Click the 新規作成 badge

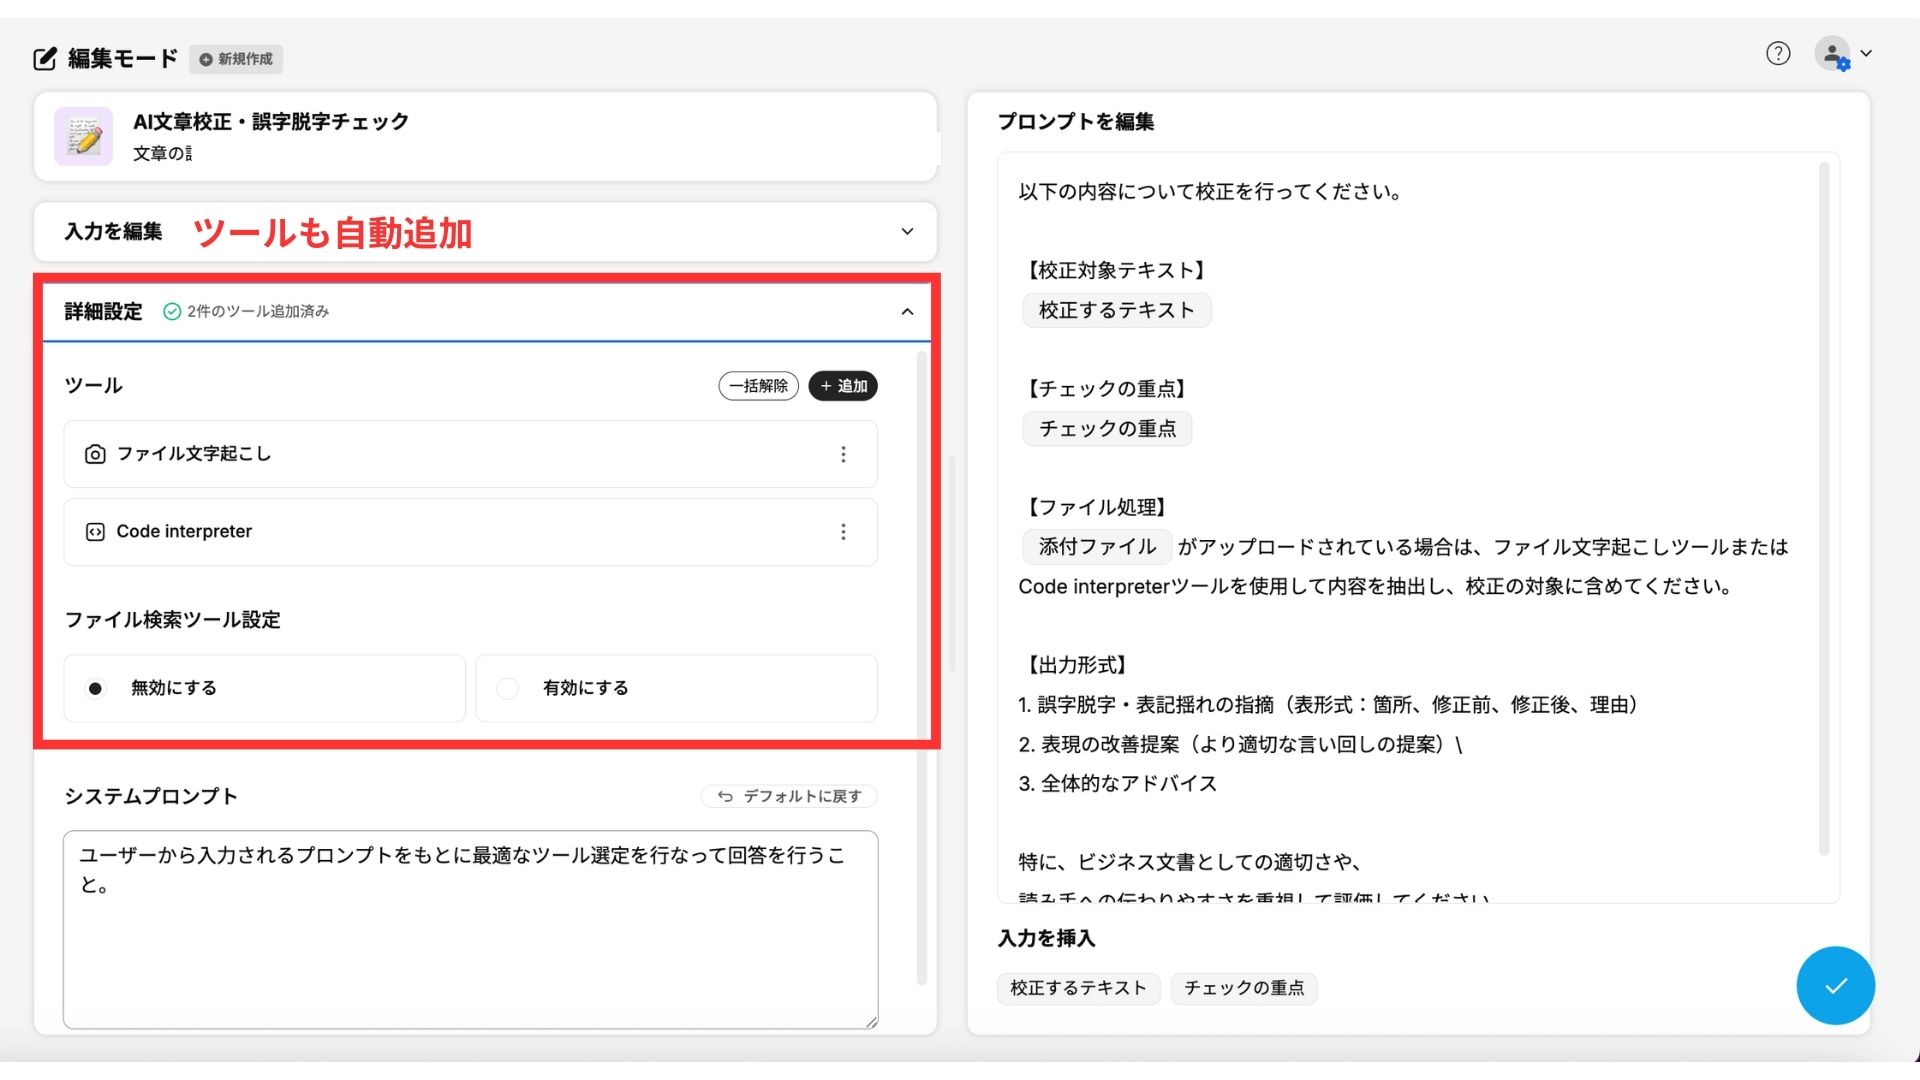(236, 59)
